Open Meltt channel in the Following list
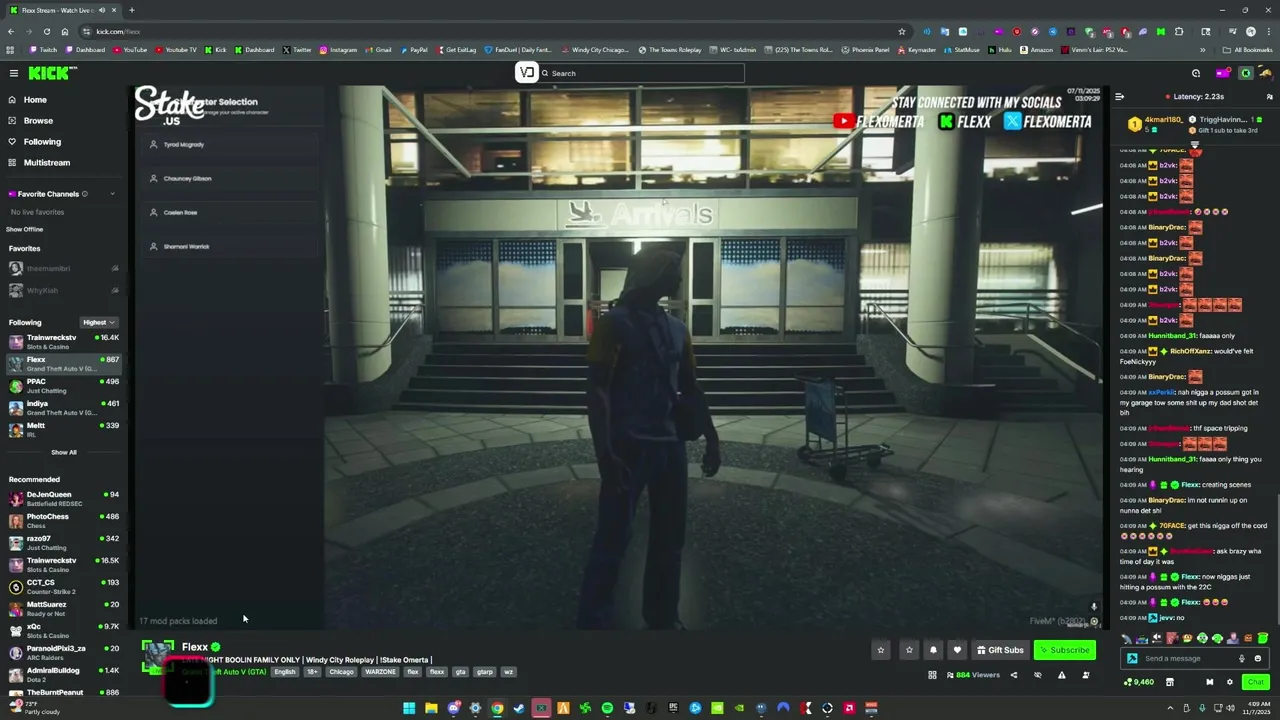 [x=62, y=429]
